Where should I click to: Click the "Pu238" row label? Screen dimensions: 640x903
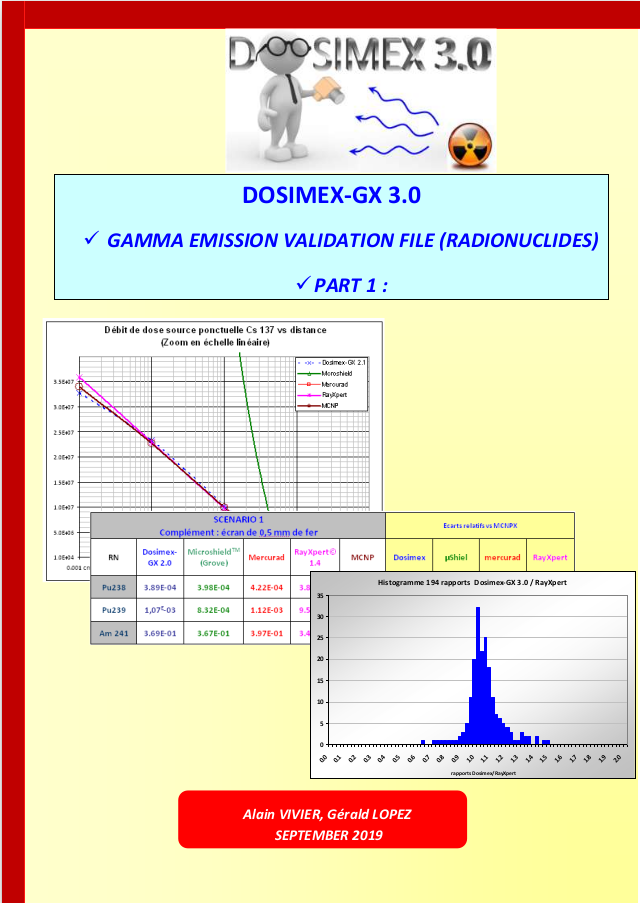(113, 587)
